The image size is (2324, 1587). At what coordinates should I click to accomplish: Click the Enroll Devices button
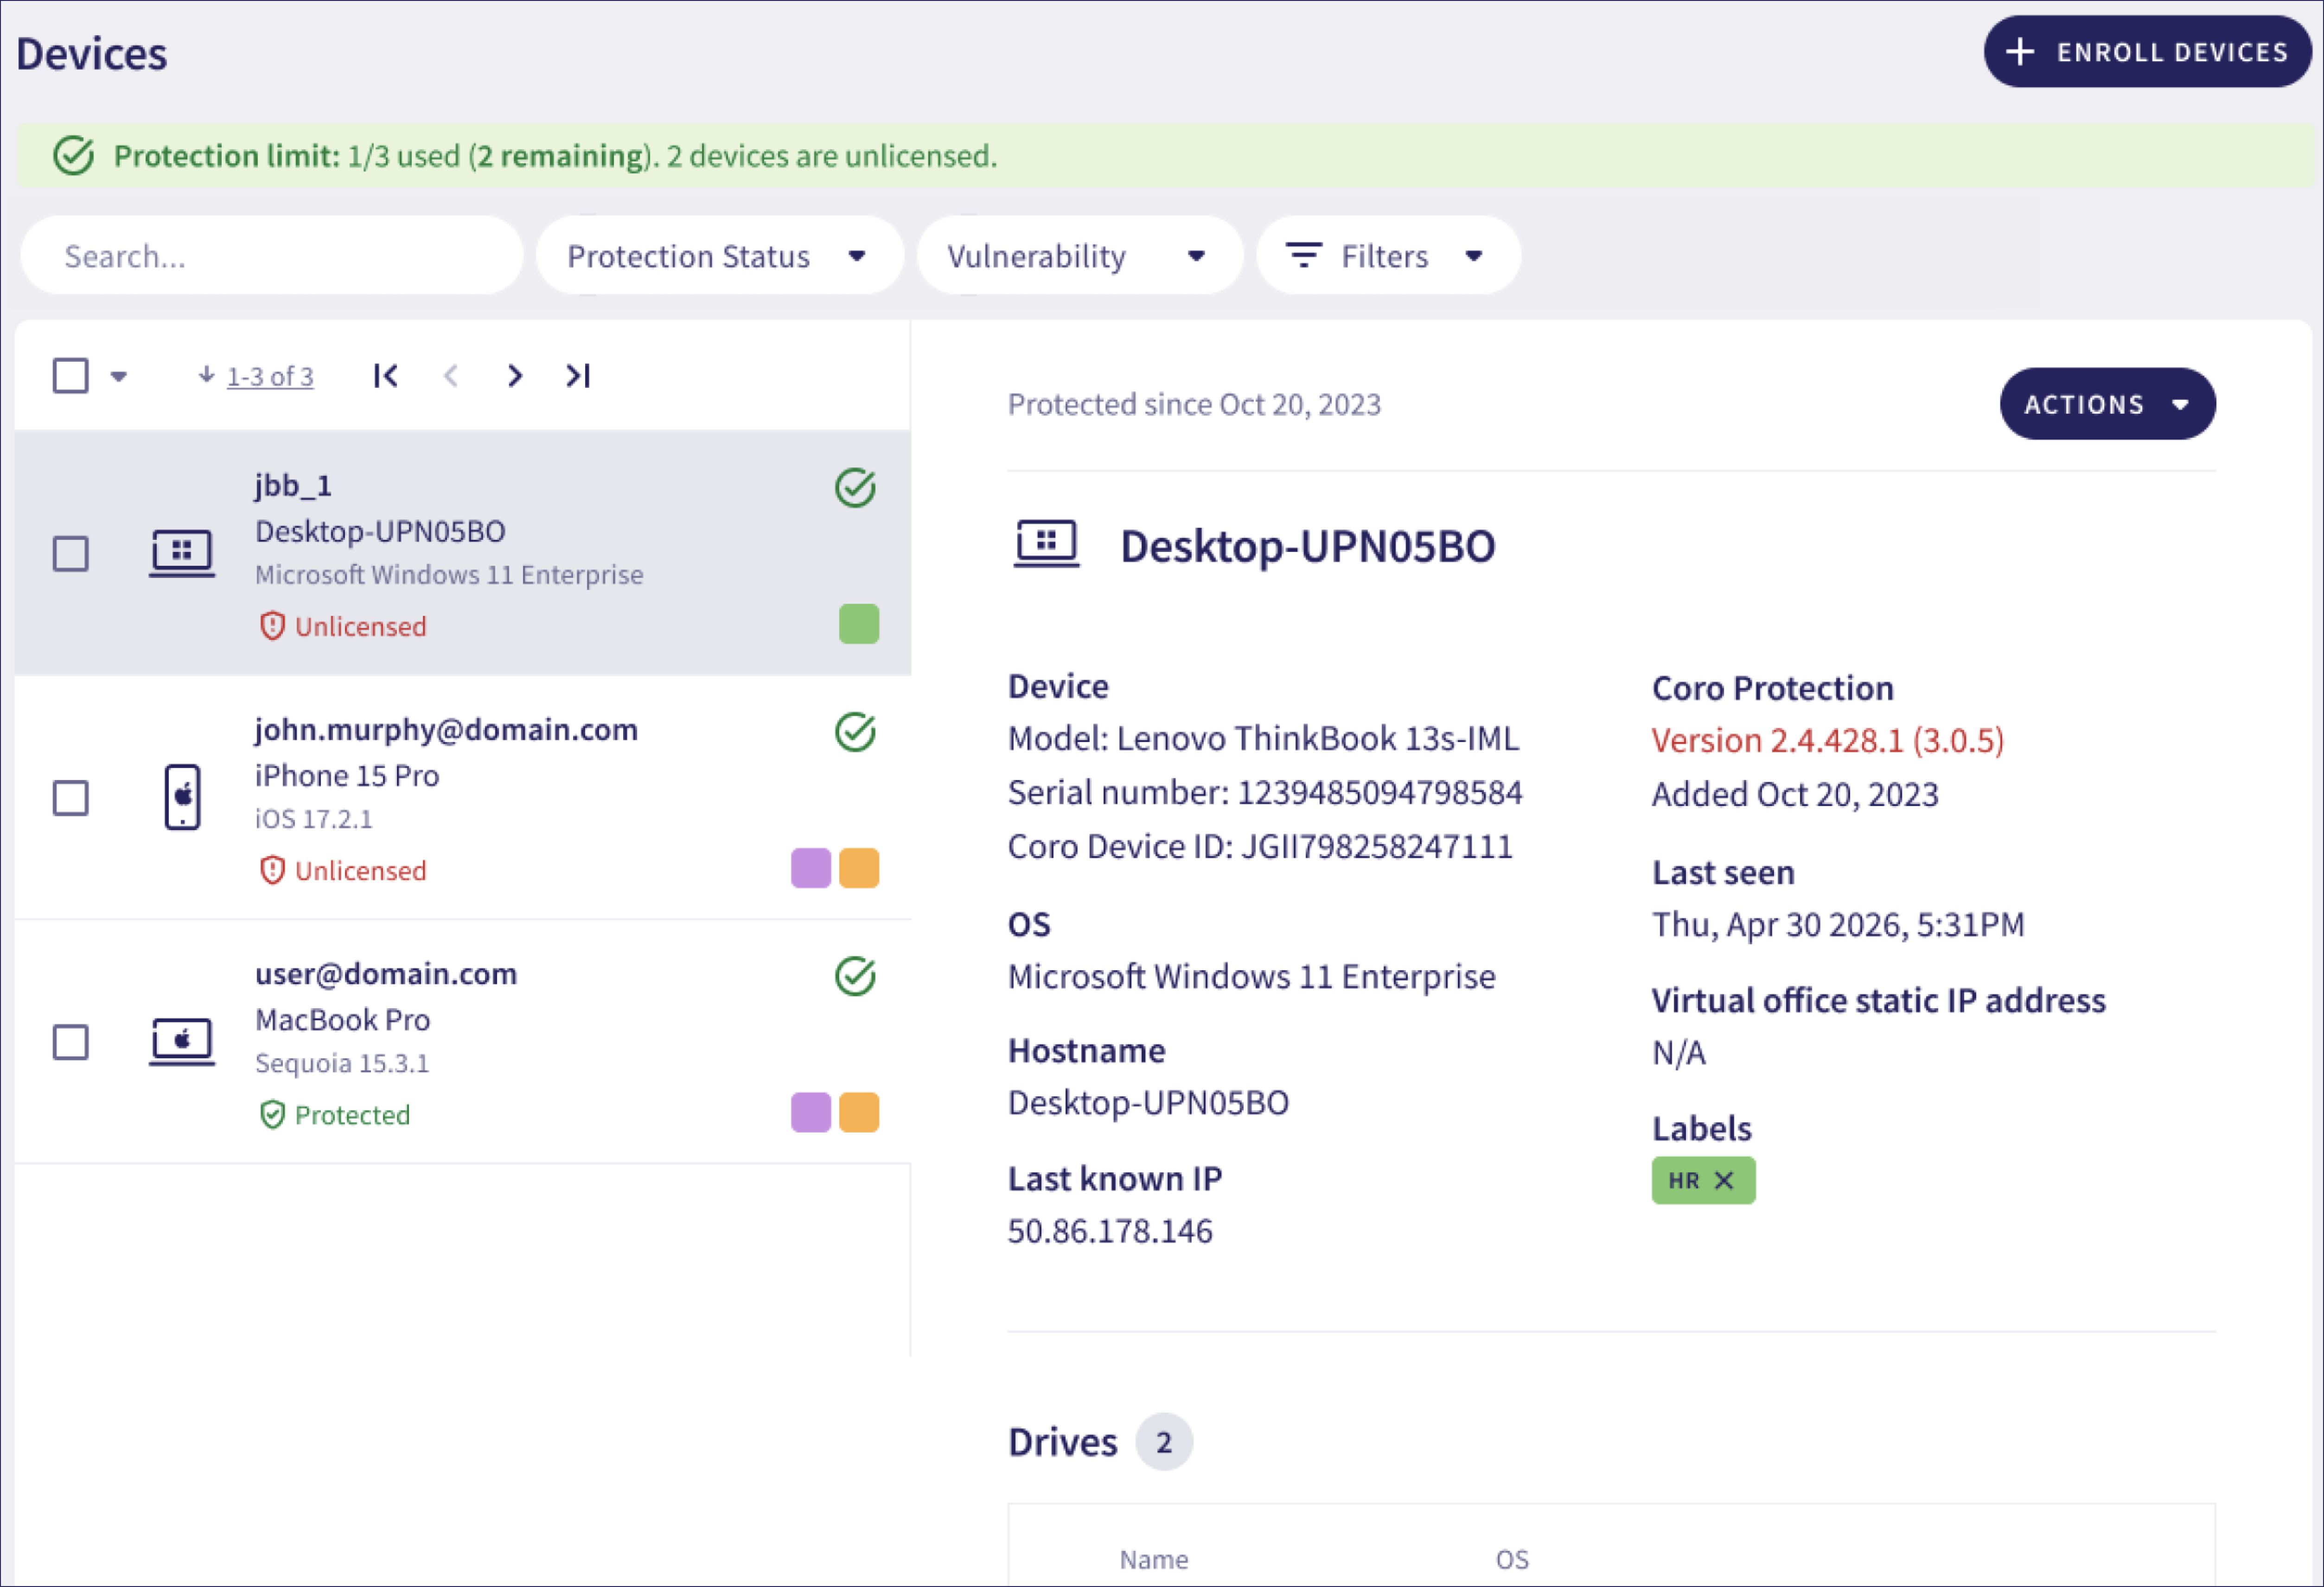pyautogui.click(x=2146, y=52)
